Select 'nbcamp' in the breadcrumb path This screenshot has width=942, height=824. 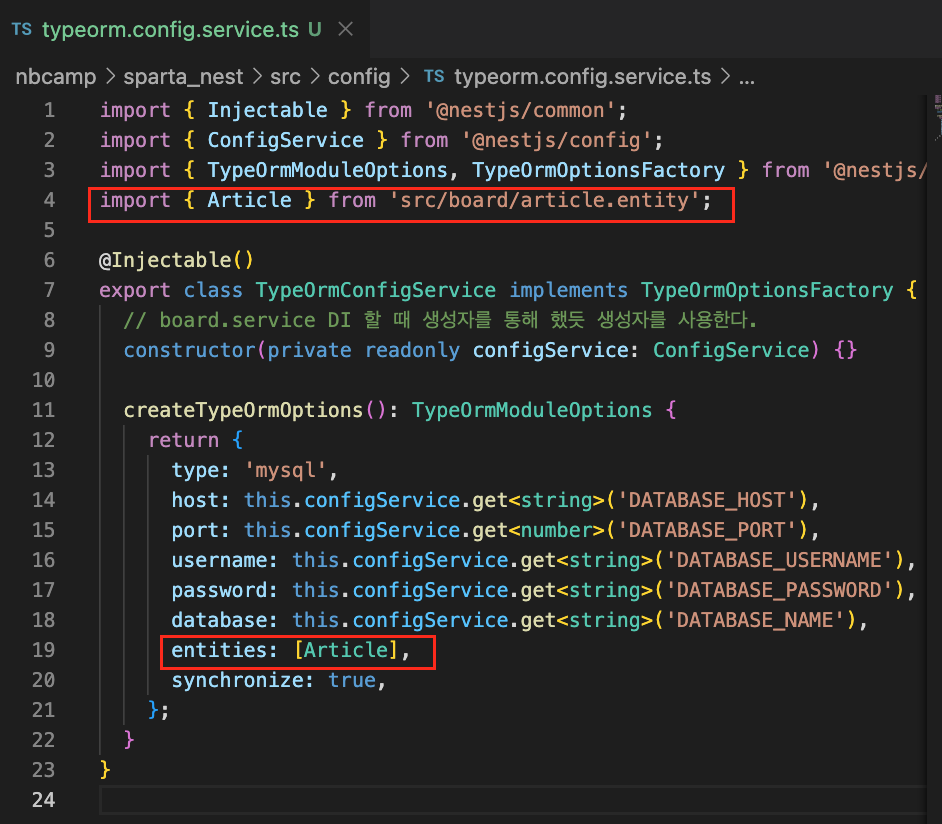point(55,76)
